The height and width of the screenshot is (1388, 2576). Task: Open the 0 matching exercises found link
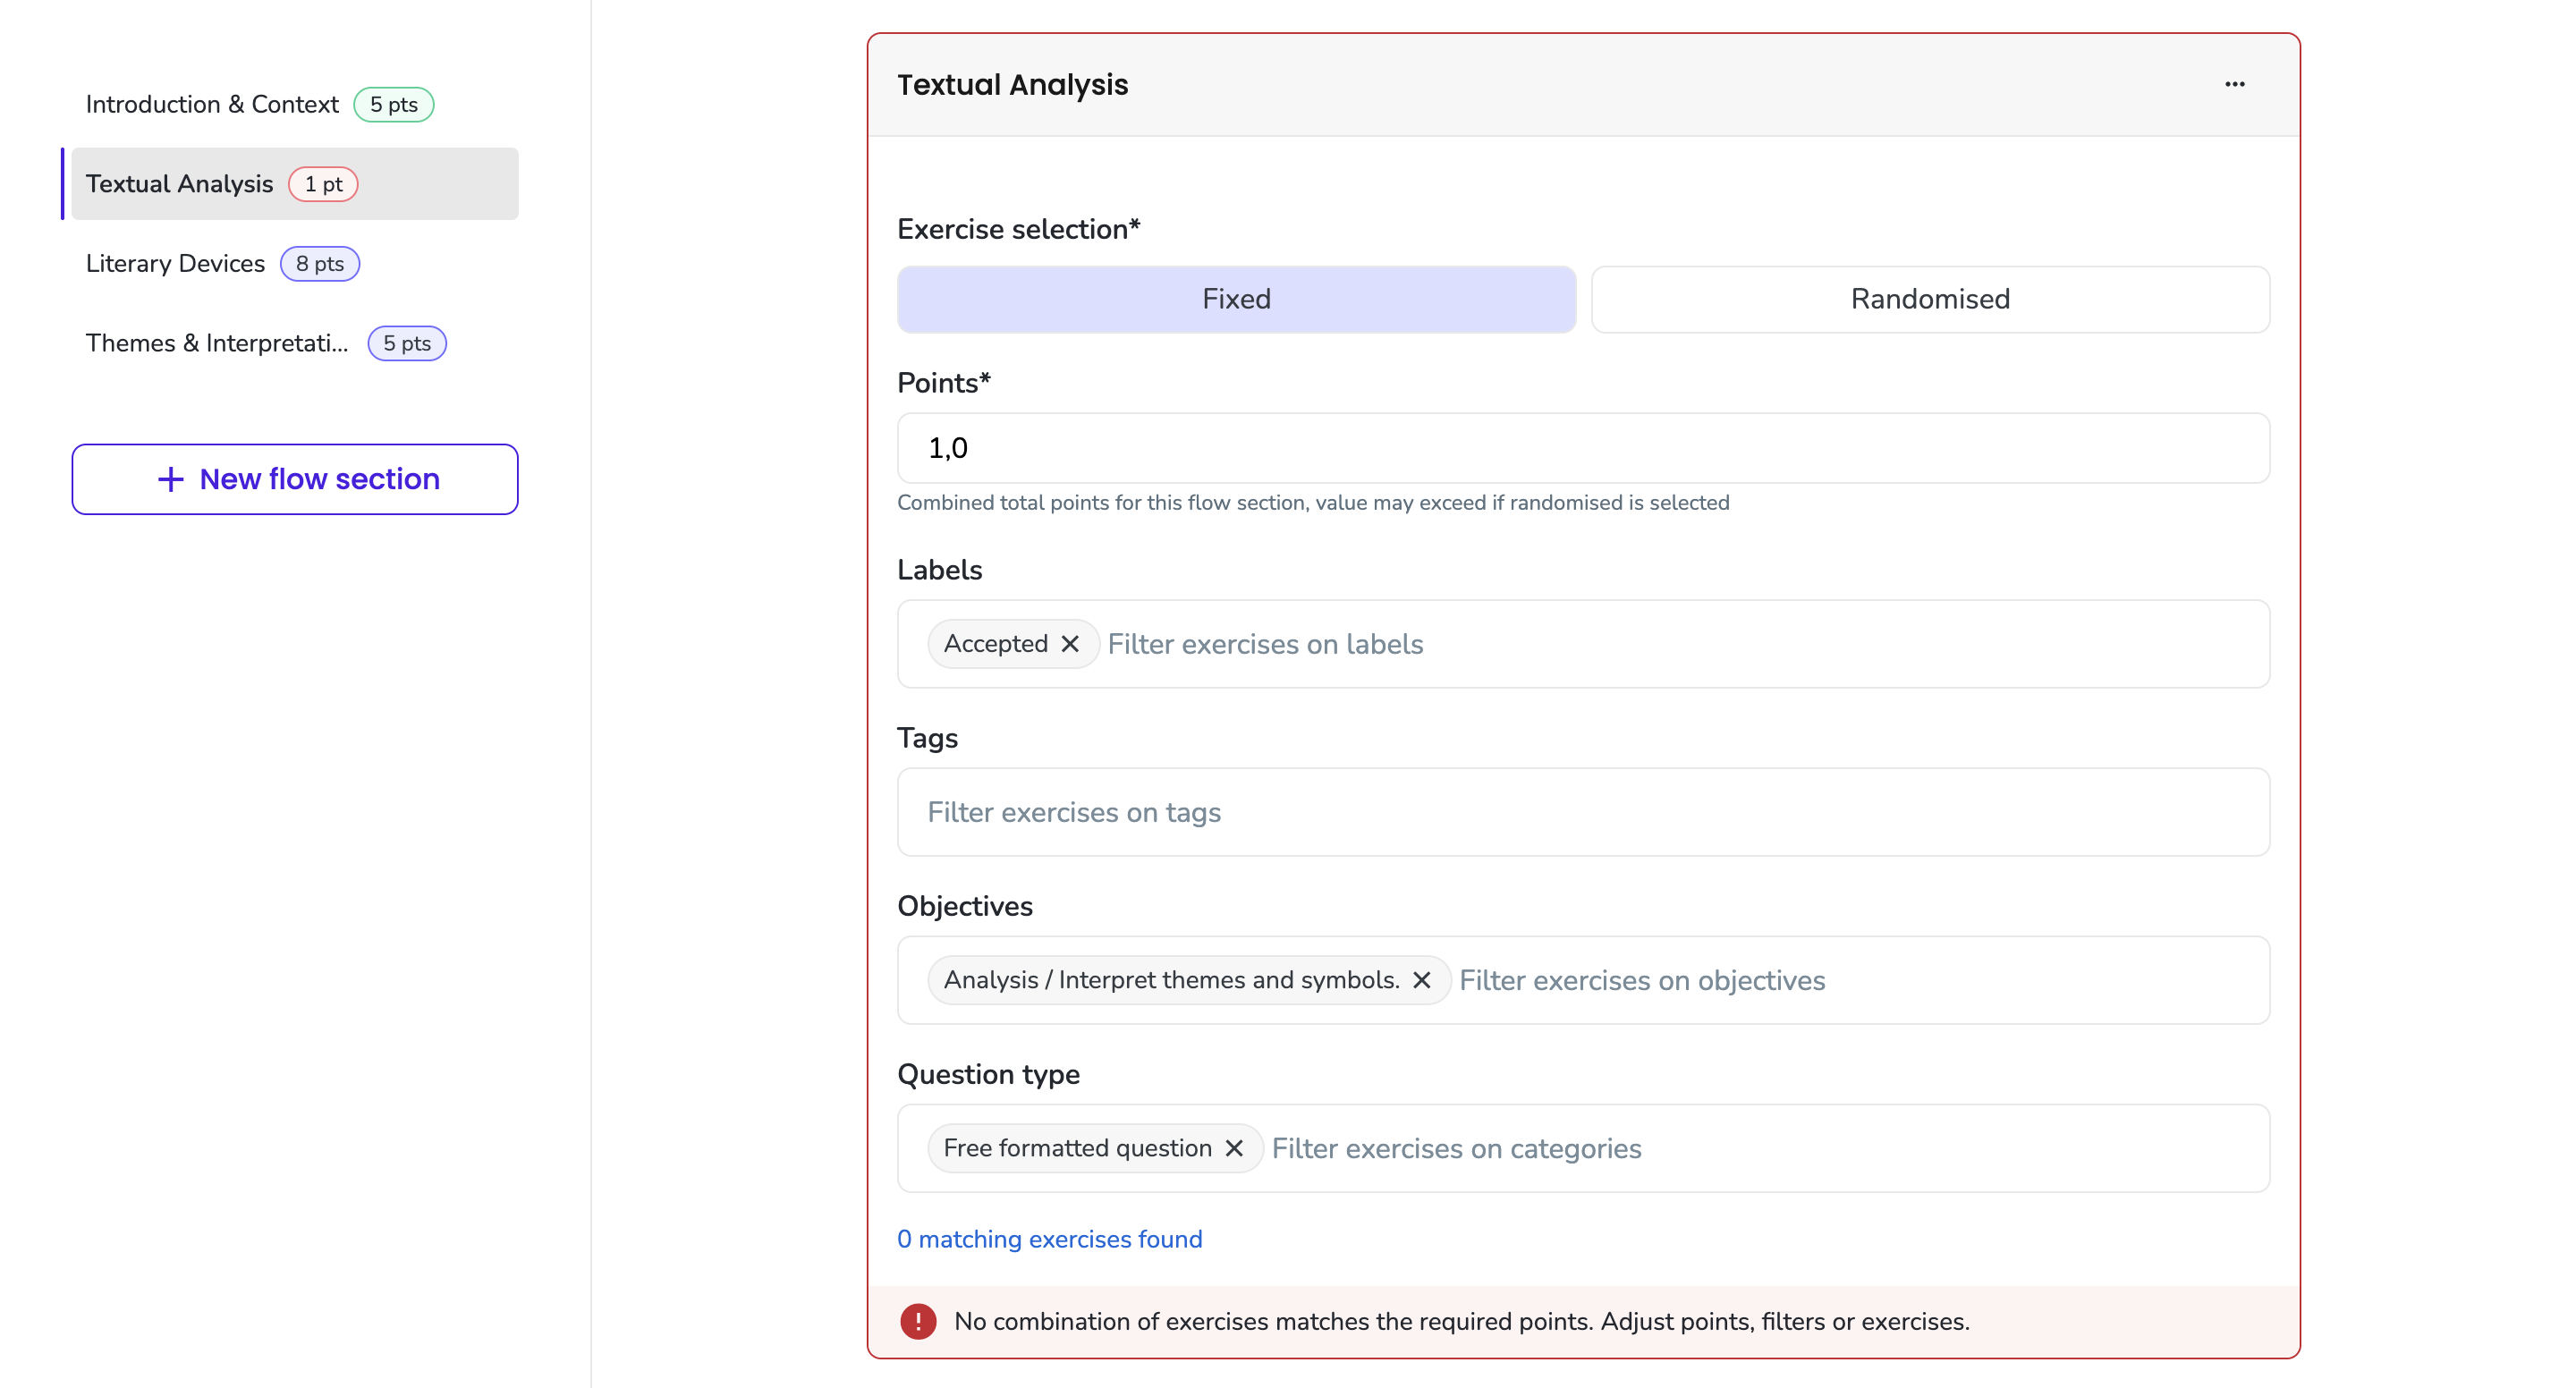pyautogui.click(x=1049, y=1239)
